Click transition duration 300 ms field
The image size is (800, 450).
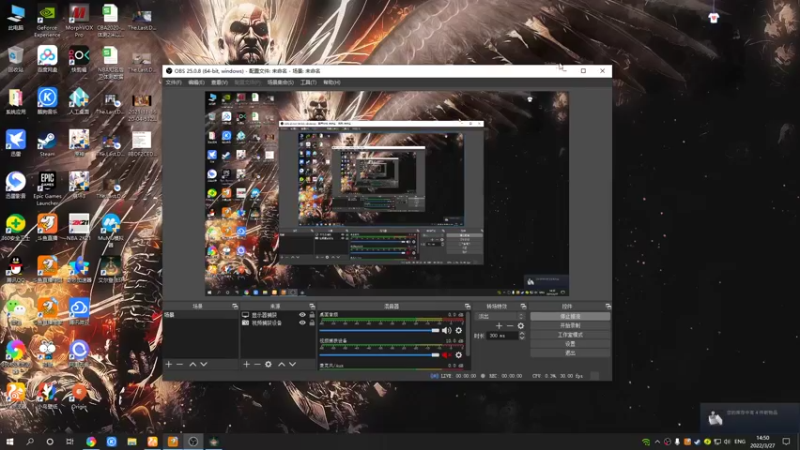[x=503, y=336]
